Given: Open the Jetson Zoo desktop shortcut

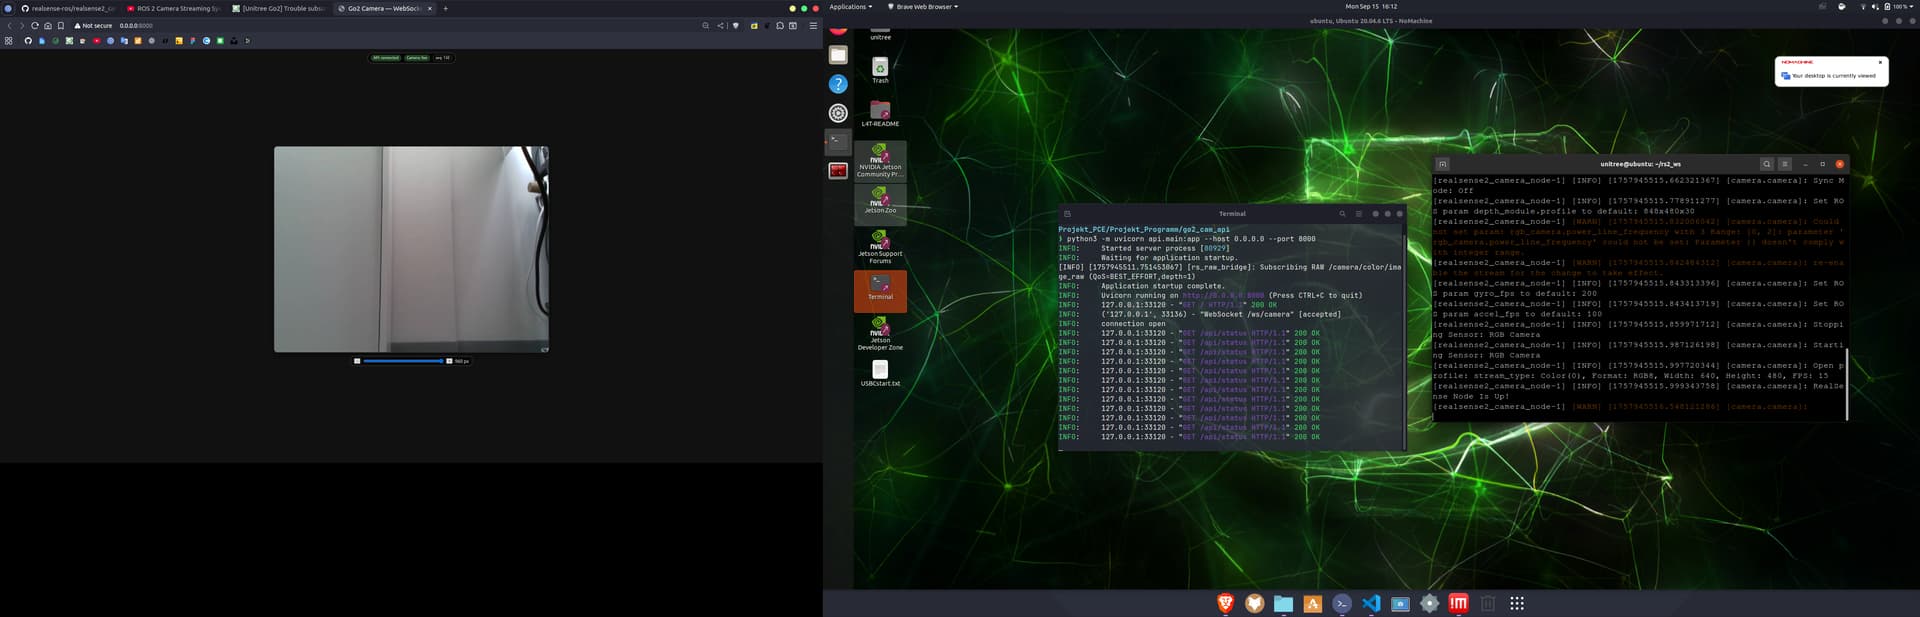Looking at the screenshot, I should click(880, 200).
